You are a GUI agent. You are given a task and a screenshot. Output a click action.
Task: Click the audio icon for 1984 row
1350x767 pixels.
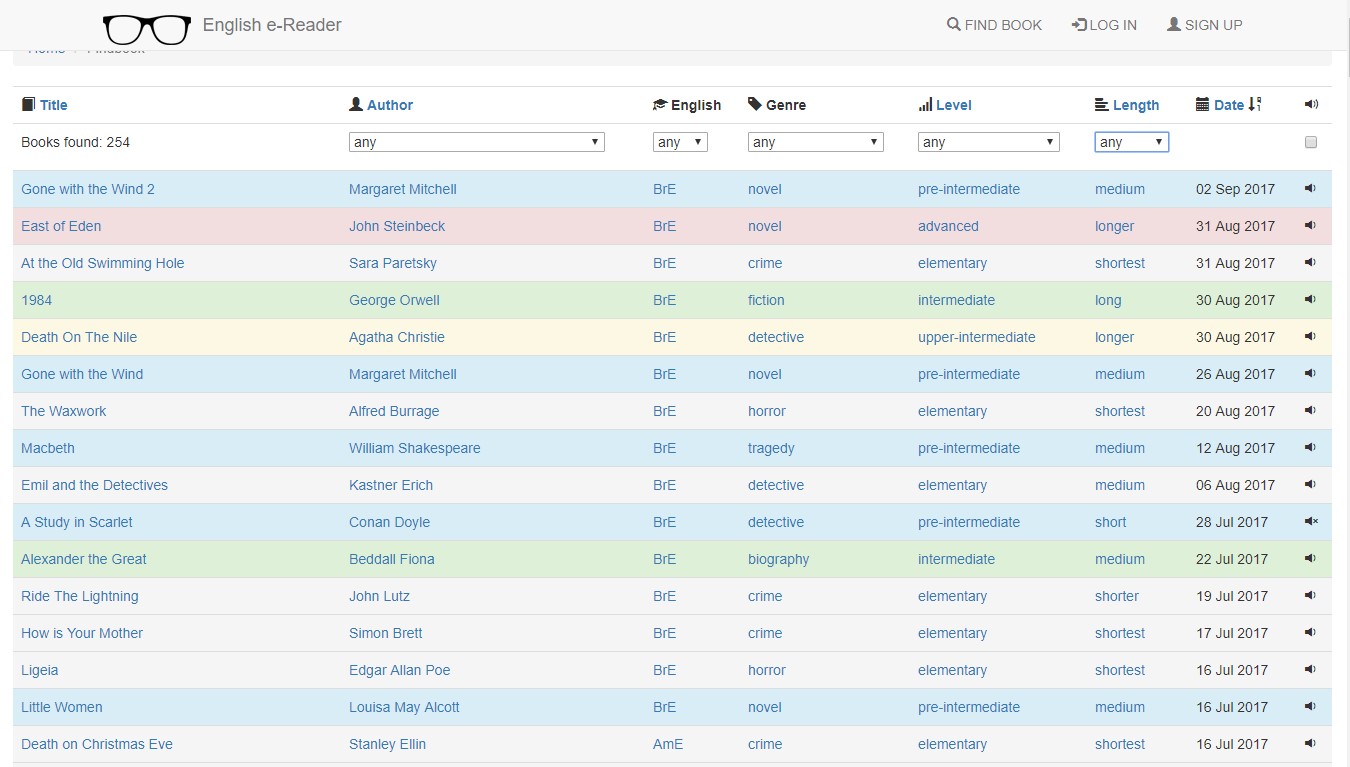point(1310,300)
